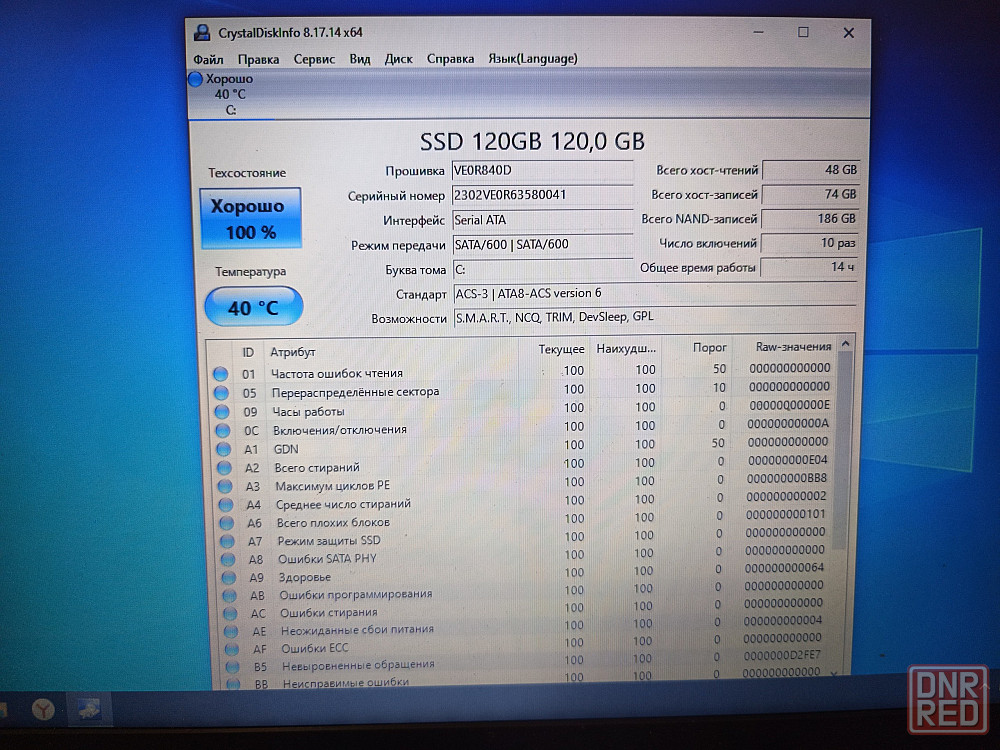Image resolution: width=1000 pixels, height=750 pixels.
Task: Open the Вид menu
Action: pos(360,59)
